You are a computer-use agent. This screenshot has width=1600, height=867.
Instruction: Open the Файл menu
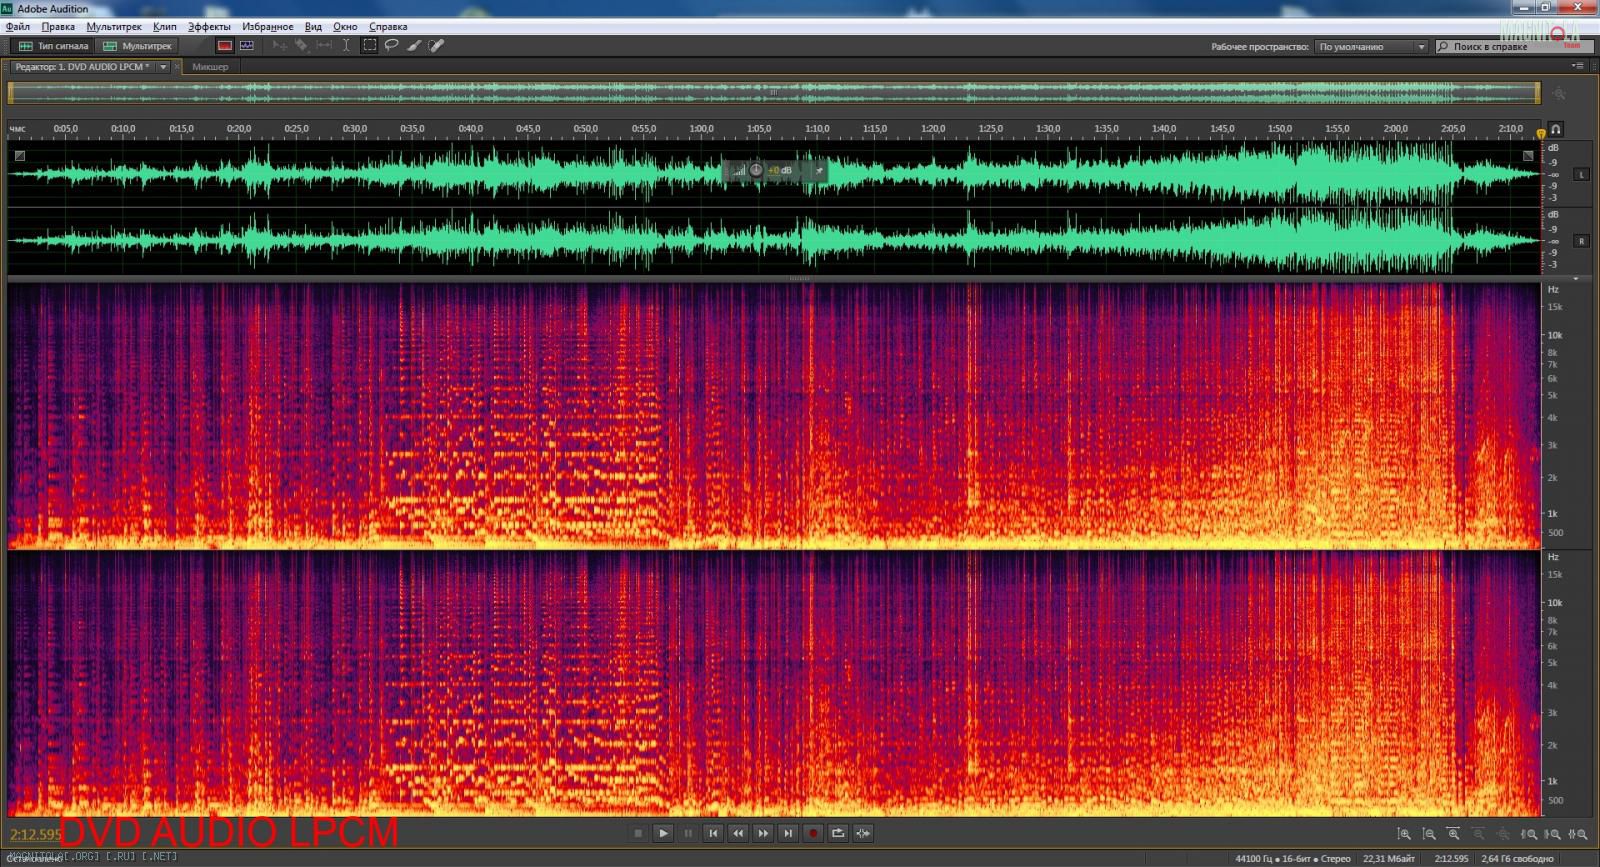[18, 27]
